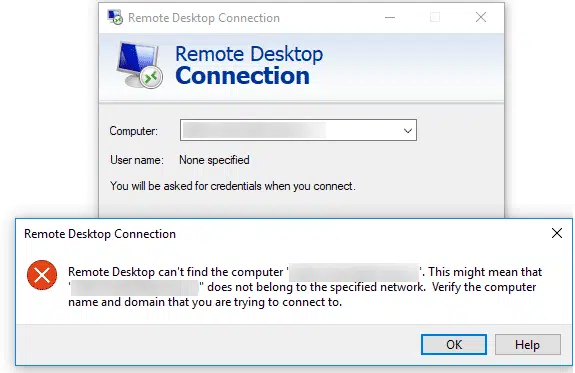Click the 'Remote Desktop Connection' banner heading

point(249,65)
